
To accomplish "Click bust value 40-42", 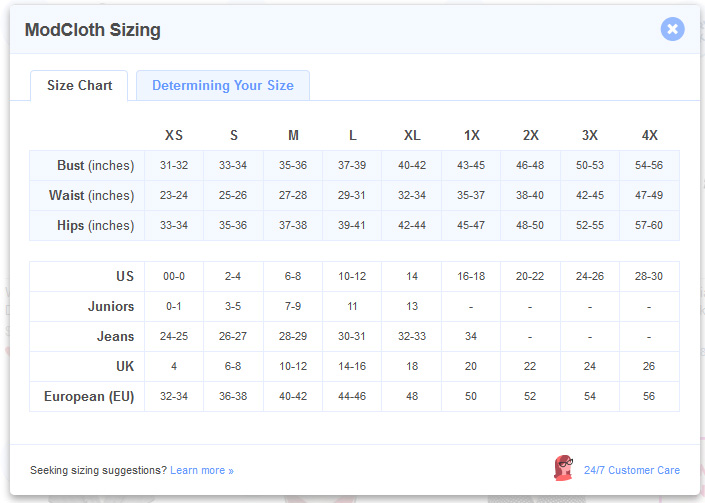I will (412, 165).
